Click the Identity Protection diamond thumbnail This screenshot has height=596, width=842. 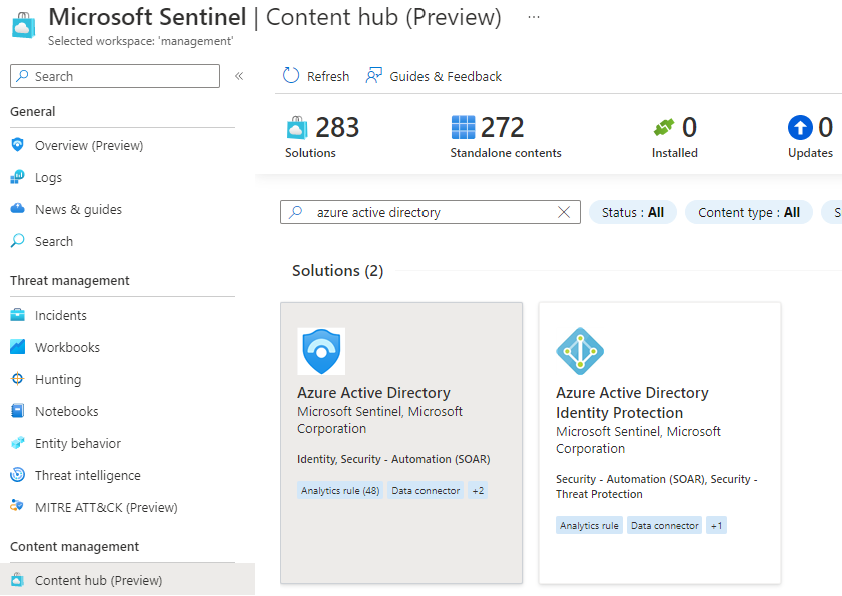(580, 351)
